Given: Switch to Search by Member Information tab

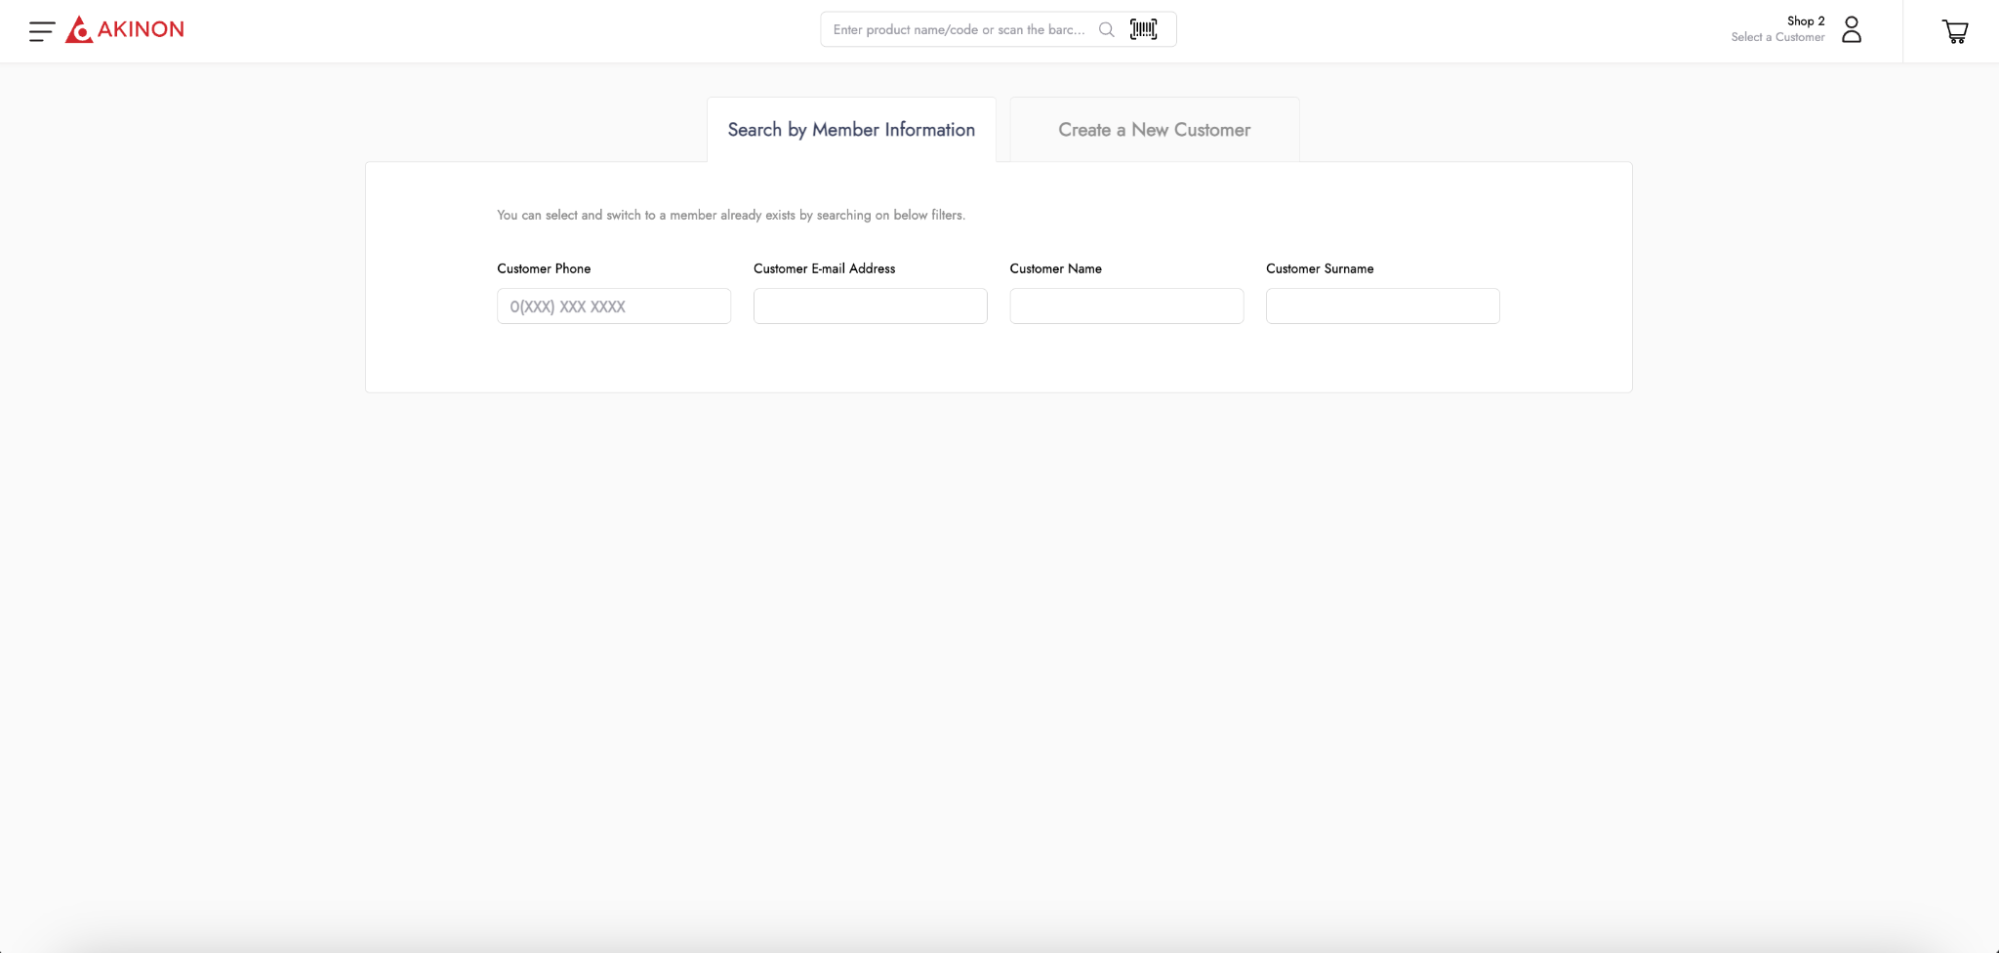Looking at the screenshot, I should tap(851, 130).
